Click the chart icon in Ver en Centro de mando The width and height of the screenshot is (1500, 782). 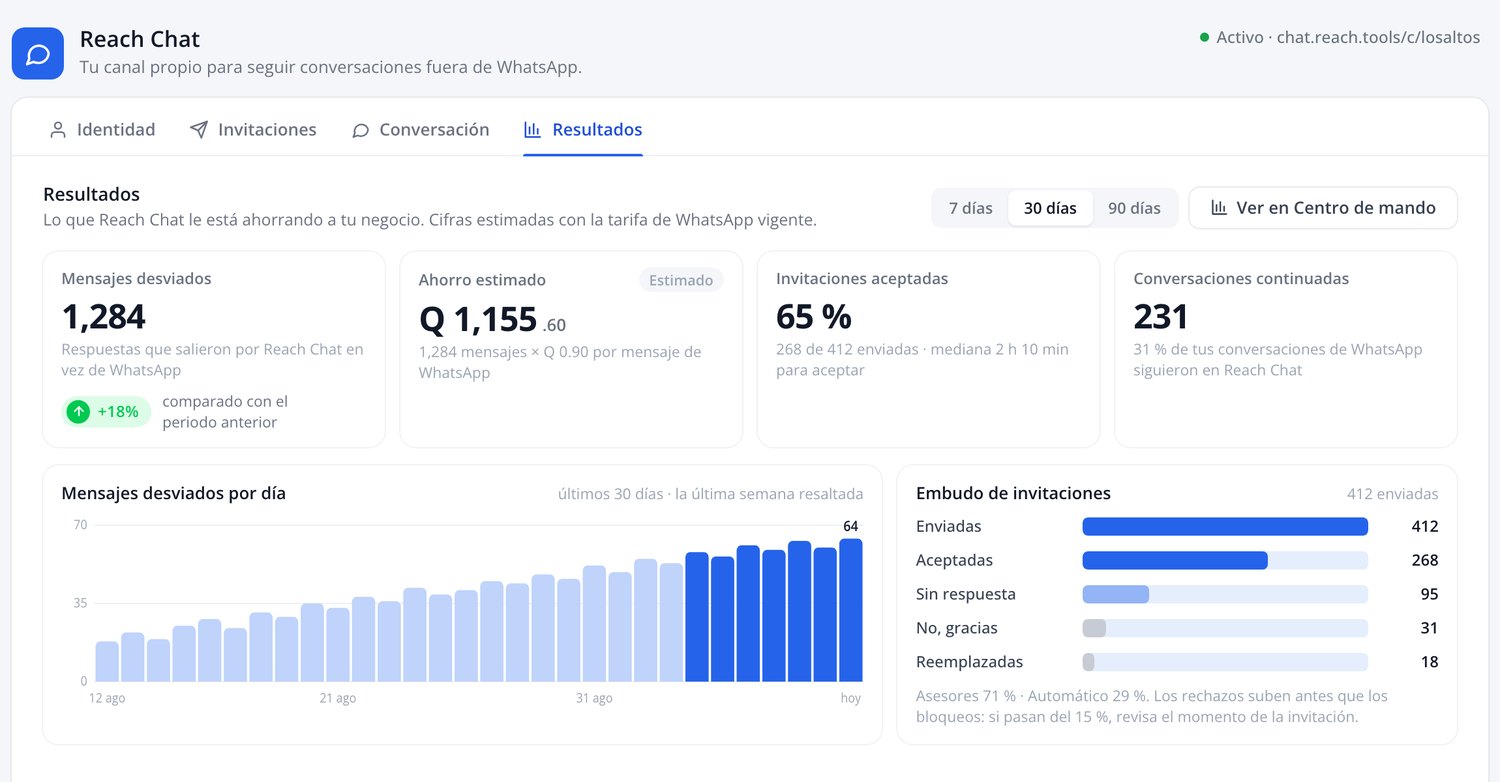pos(1219,208)
